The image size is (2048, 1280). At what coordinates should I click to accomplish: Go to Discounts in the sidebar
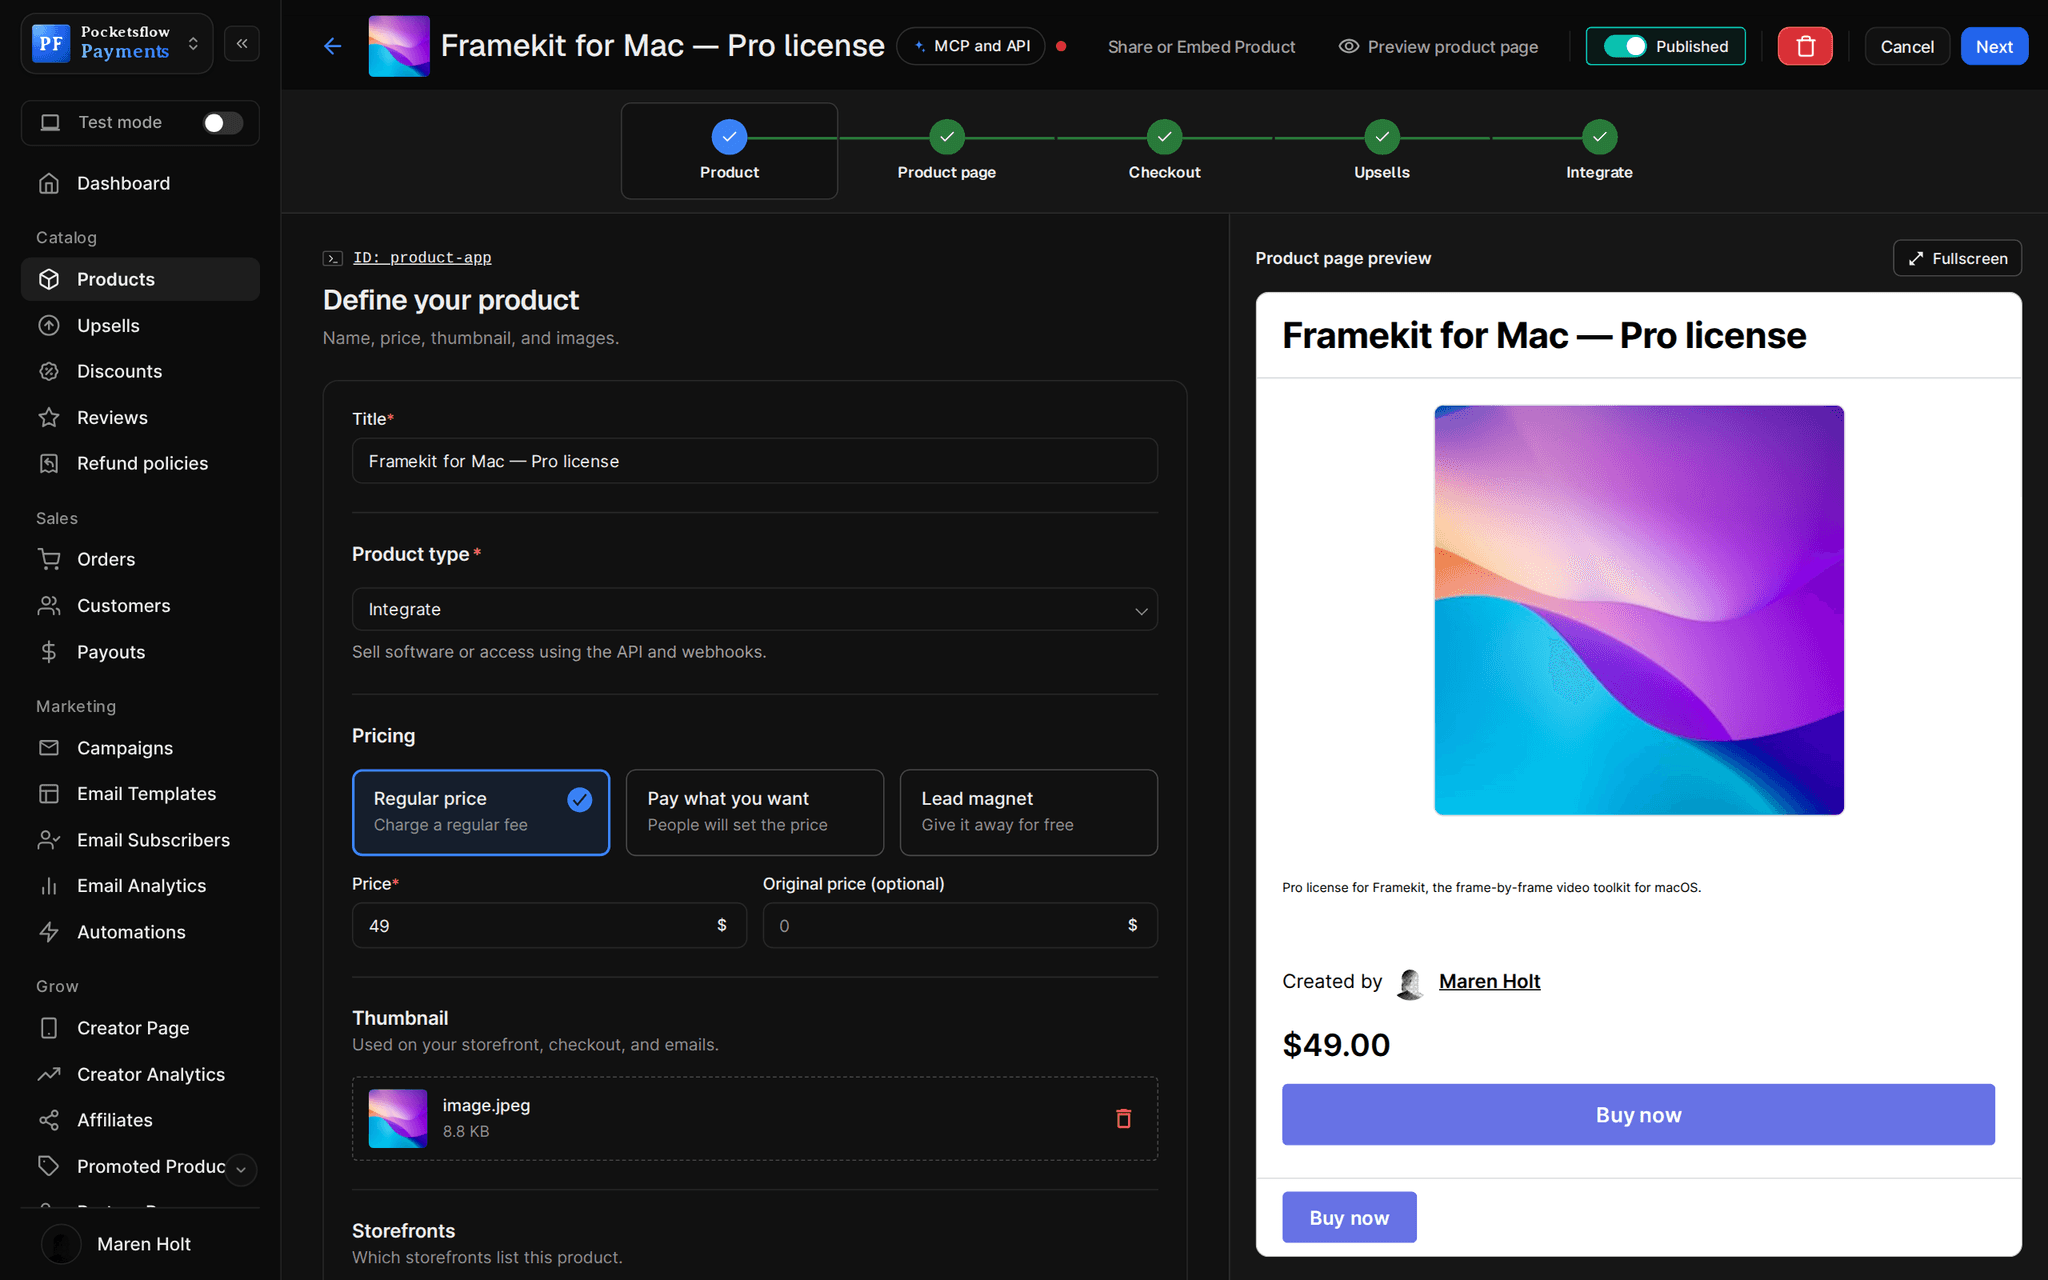point(140,371)
